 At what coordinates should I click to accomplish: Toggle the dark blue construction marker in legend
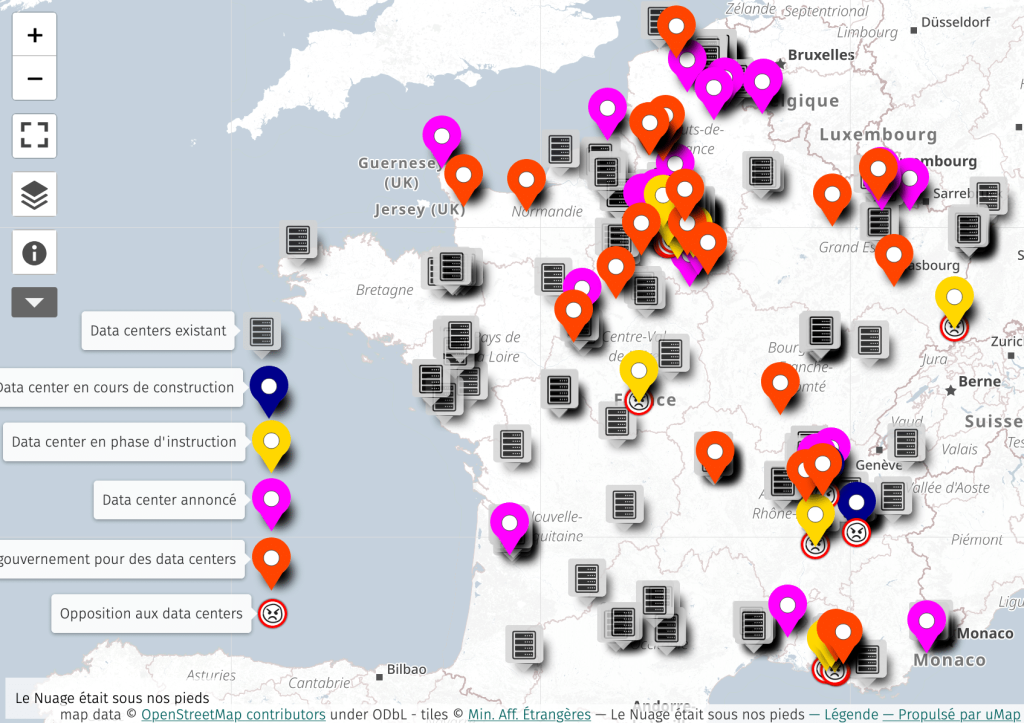269,387
